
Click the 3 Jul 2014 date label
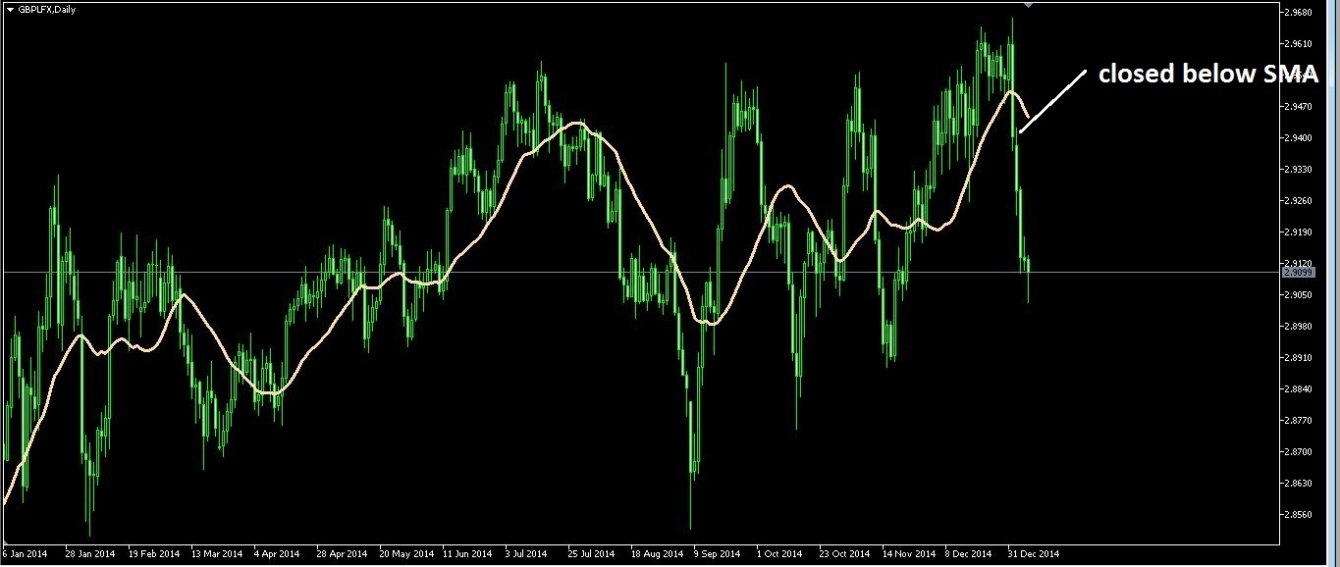pyautogui.click(x=526, y=553)
